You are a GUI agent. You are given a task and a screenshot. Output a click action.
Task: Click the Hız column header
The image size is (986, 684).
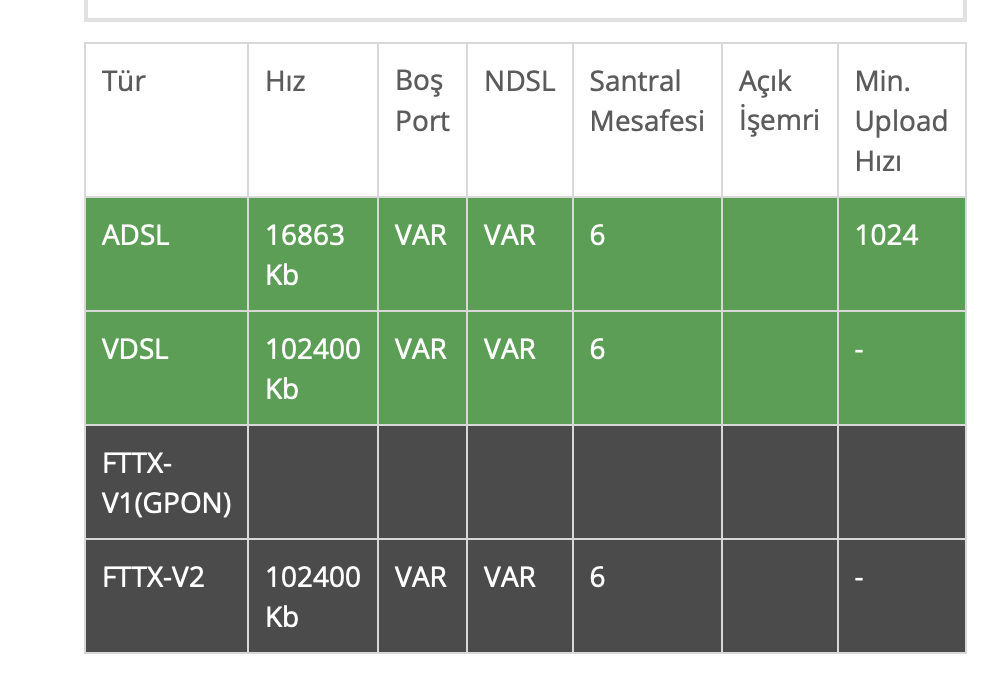click(284, 82)
